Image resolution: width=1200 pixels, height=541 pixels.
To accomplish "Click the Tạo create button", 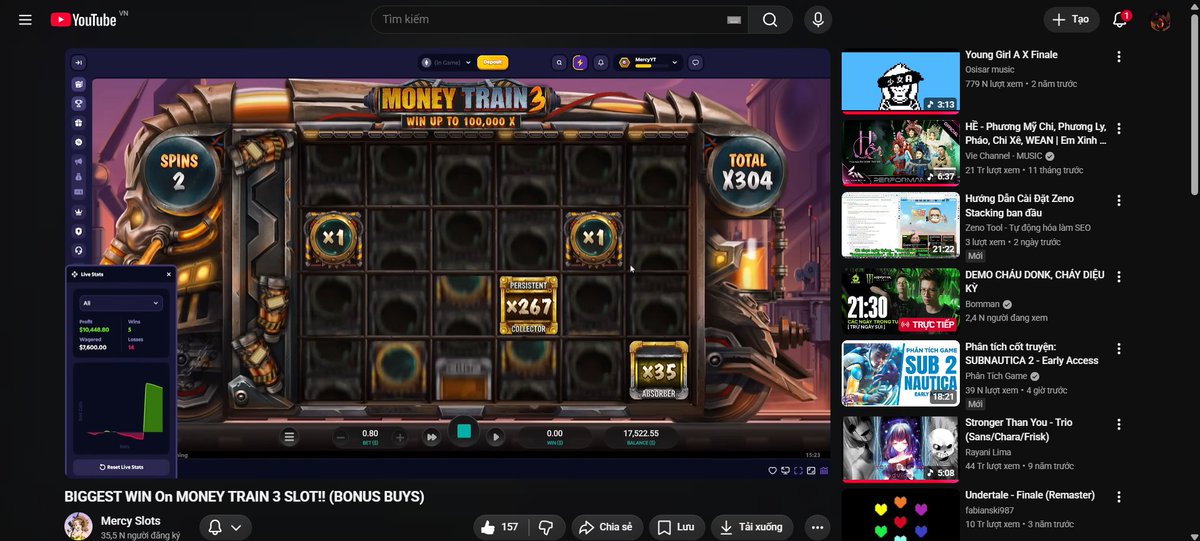I will (x=1071, y=20).
